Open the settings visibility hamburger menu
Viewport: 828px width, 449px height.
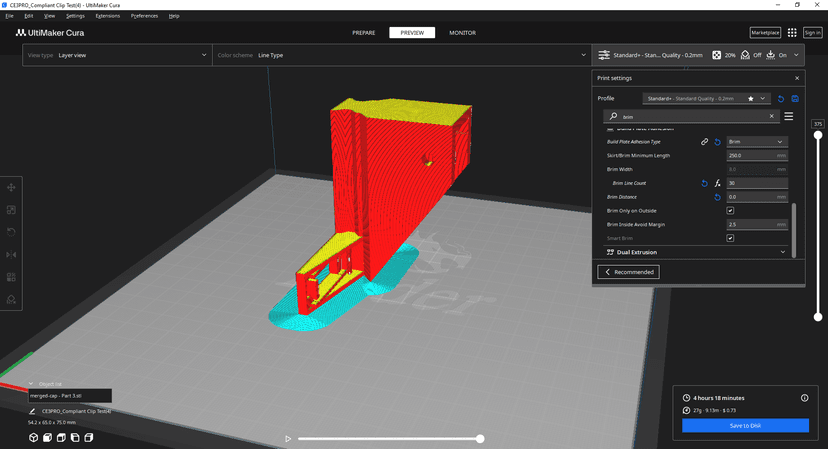coord(789,117)
